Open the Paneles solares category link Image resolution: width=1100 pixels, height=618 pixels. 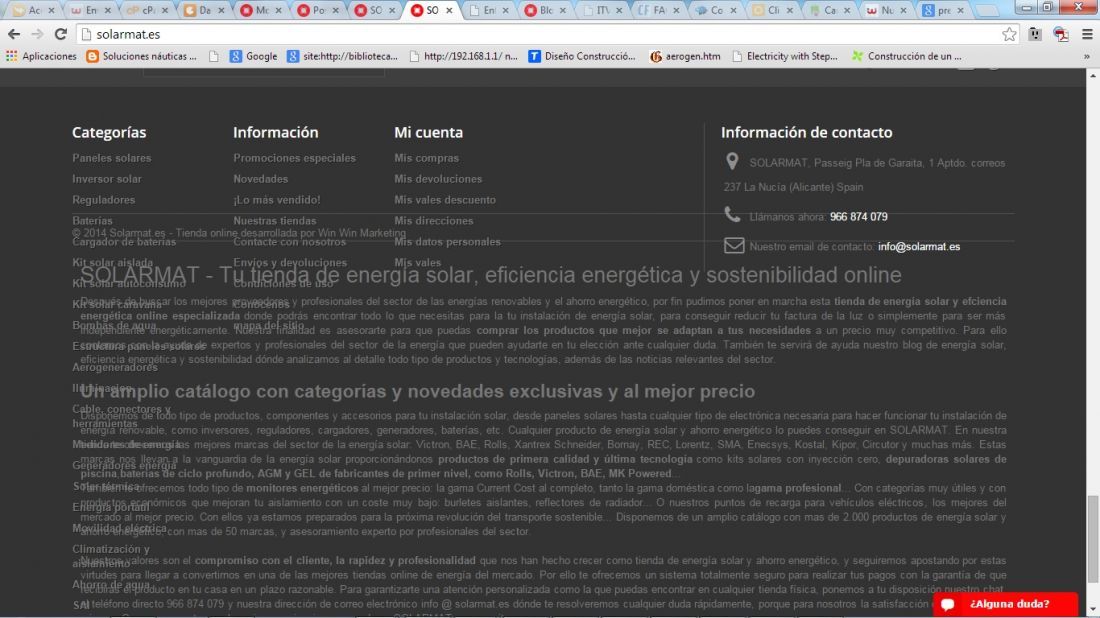click(112, 159)
